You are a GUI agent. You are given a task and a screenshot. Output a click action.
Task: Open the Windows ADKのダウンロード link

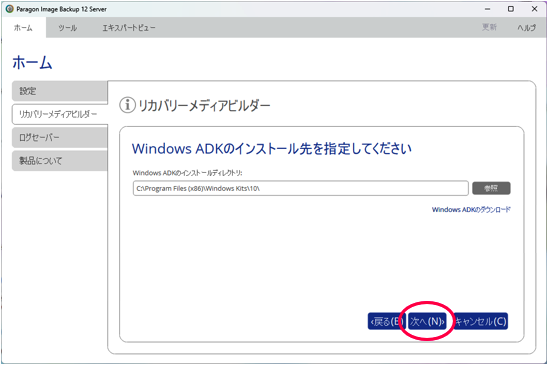coord(471,209)
